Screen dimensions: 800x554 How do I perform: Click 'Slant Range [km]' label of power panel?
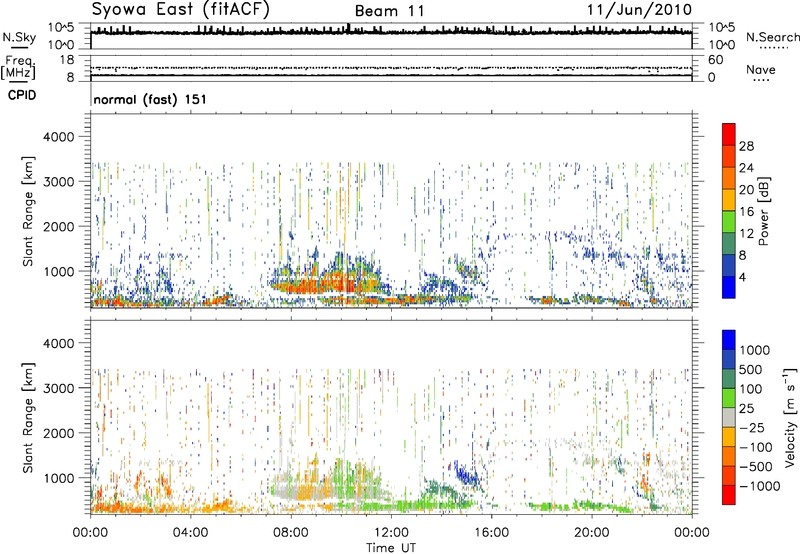[x=28, y=211]
